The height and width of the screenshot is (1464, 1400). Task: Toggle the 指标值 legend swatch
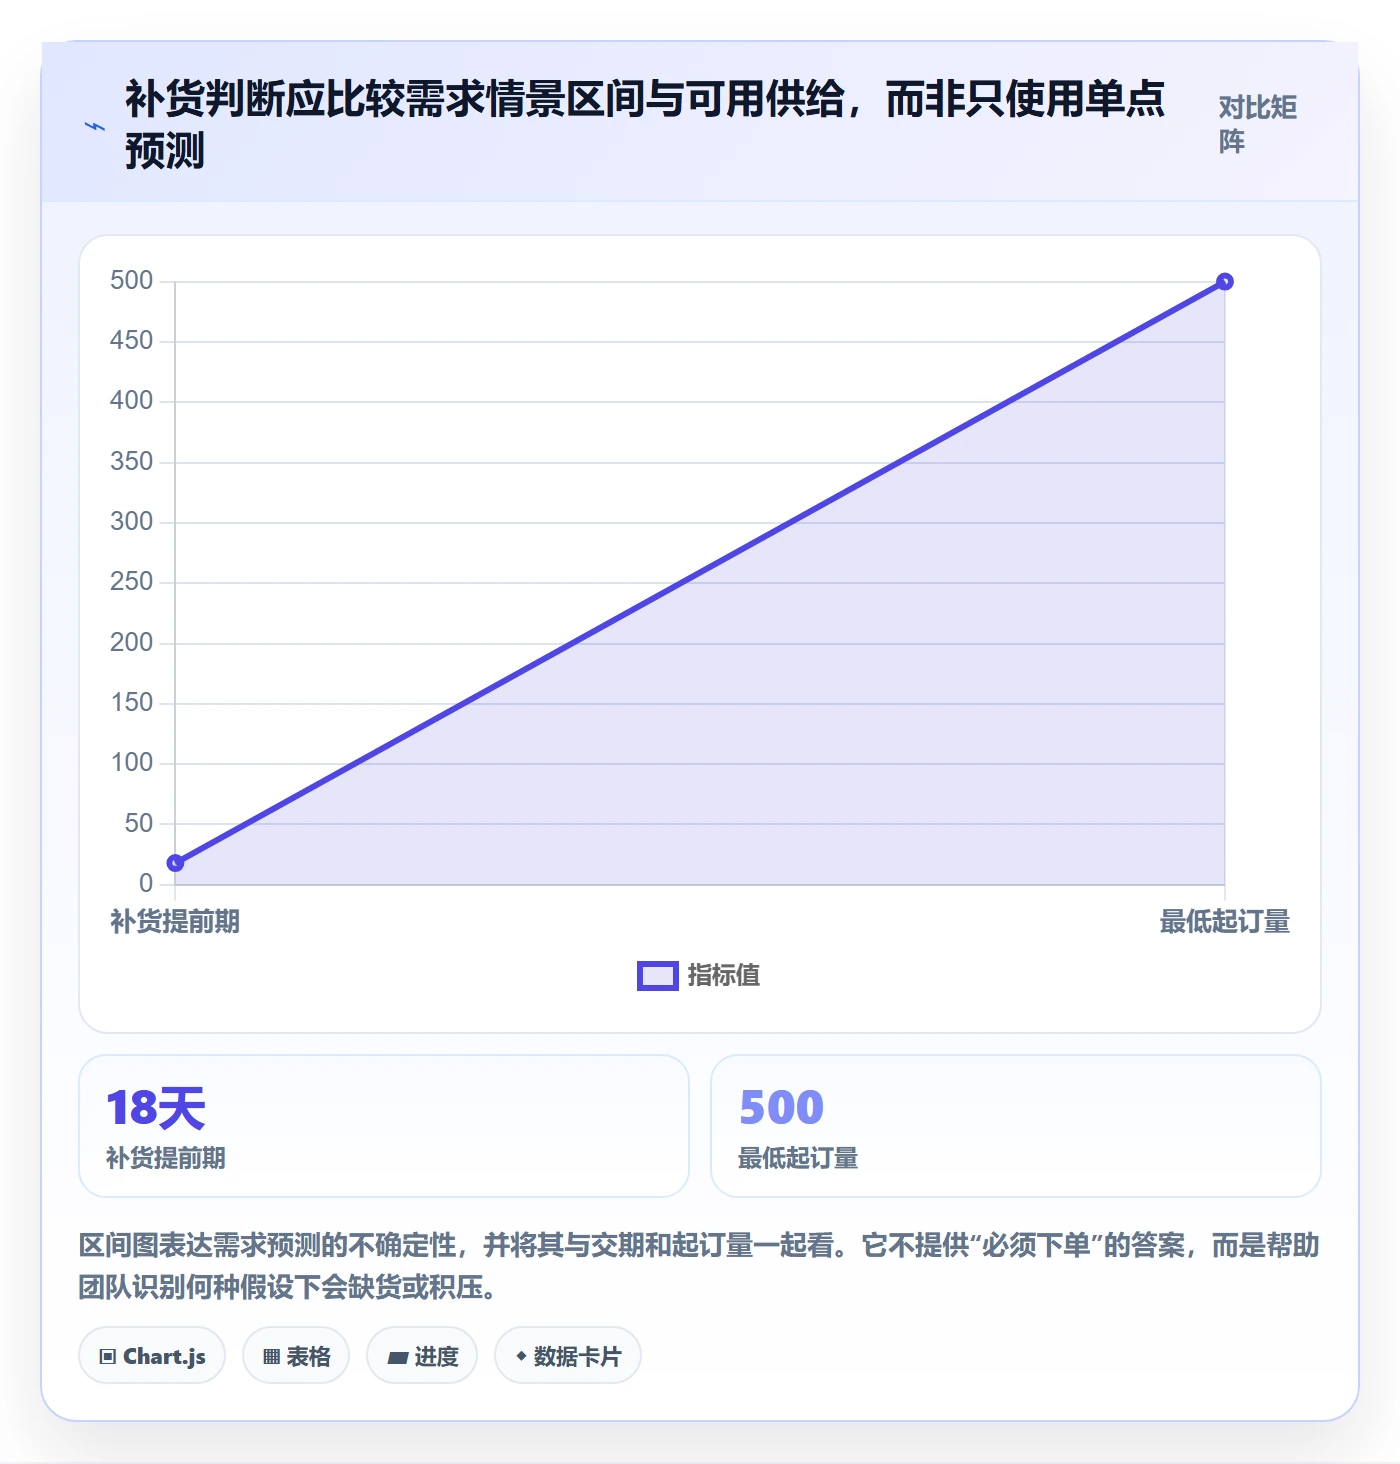[x=658, y=976]
